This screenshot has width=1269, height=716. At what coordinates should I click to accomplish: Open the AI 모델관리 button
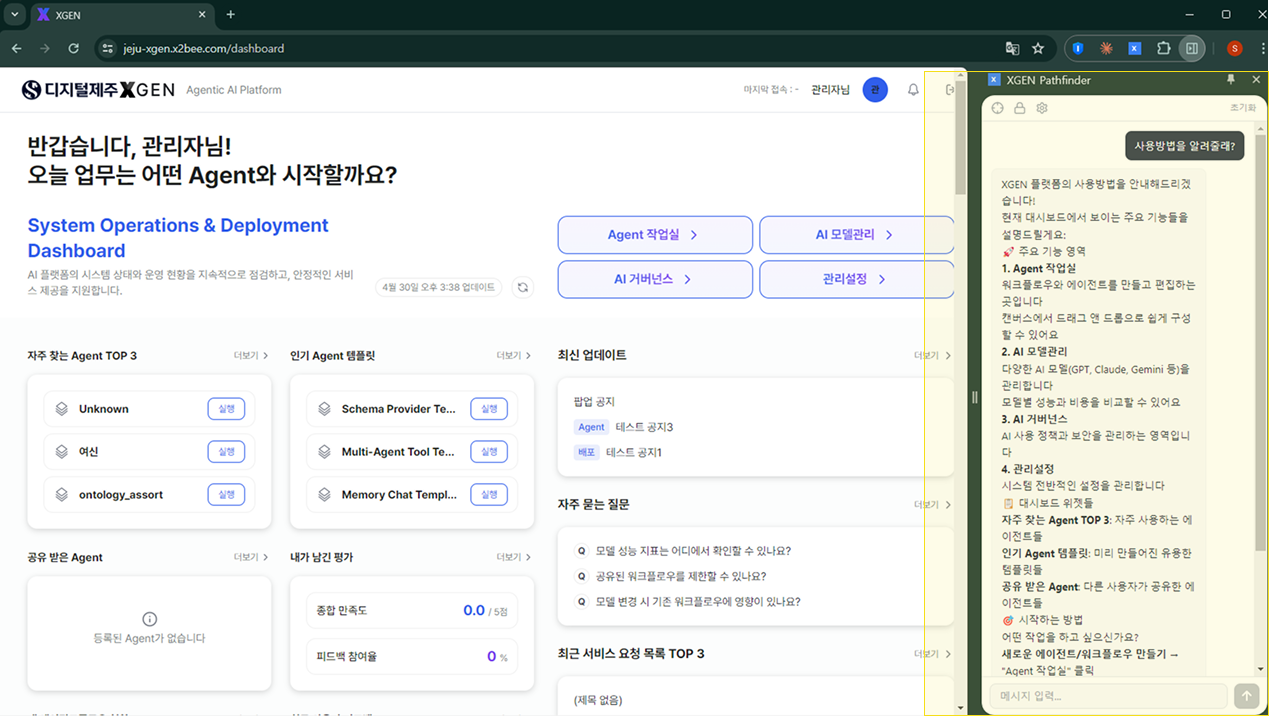tap(856, 235)
